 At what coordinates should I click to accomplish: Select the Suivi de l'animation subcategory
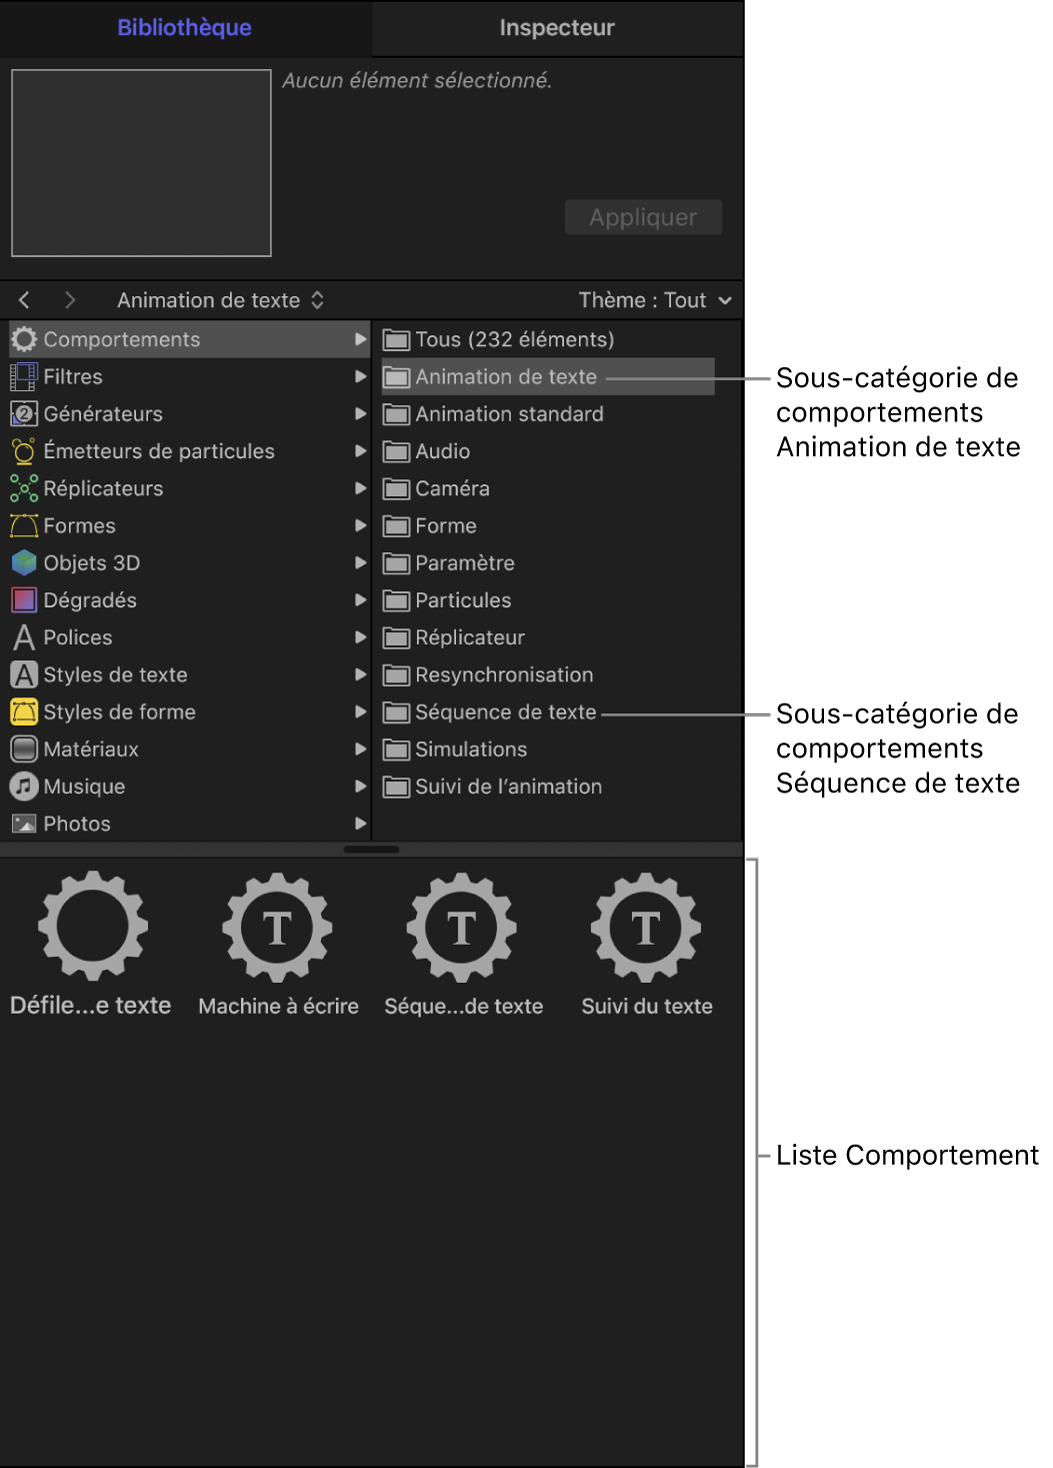tap(548, 786)
